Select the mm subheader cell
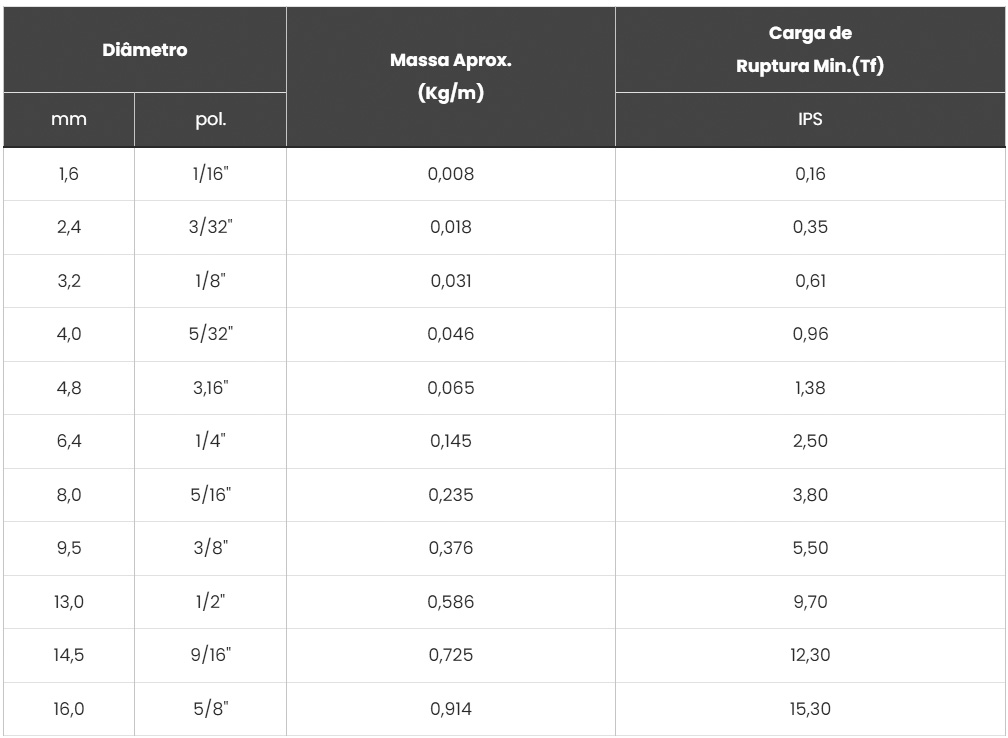This screenshot has width=1008, height=738. [x=69, y=120]
